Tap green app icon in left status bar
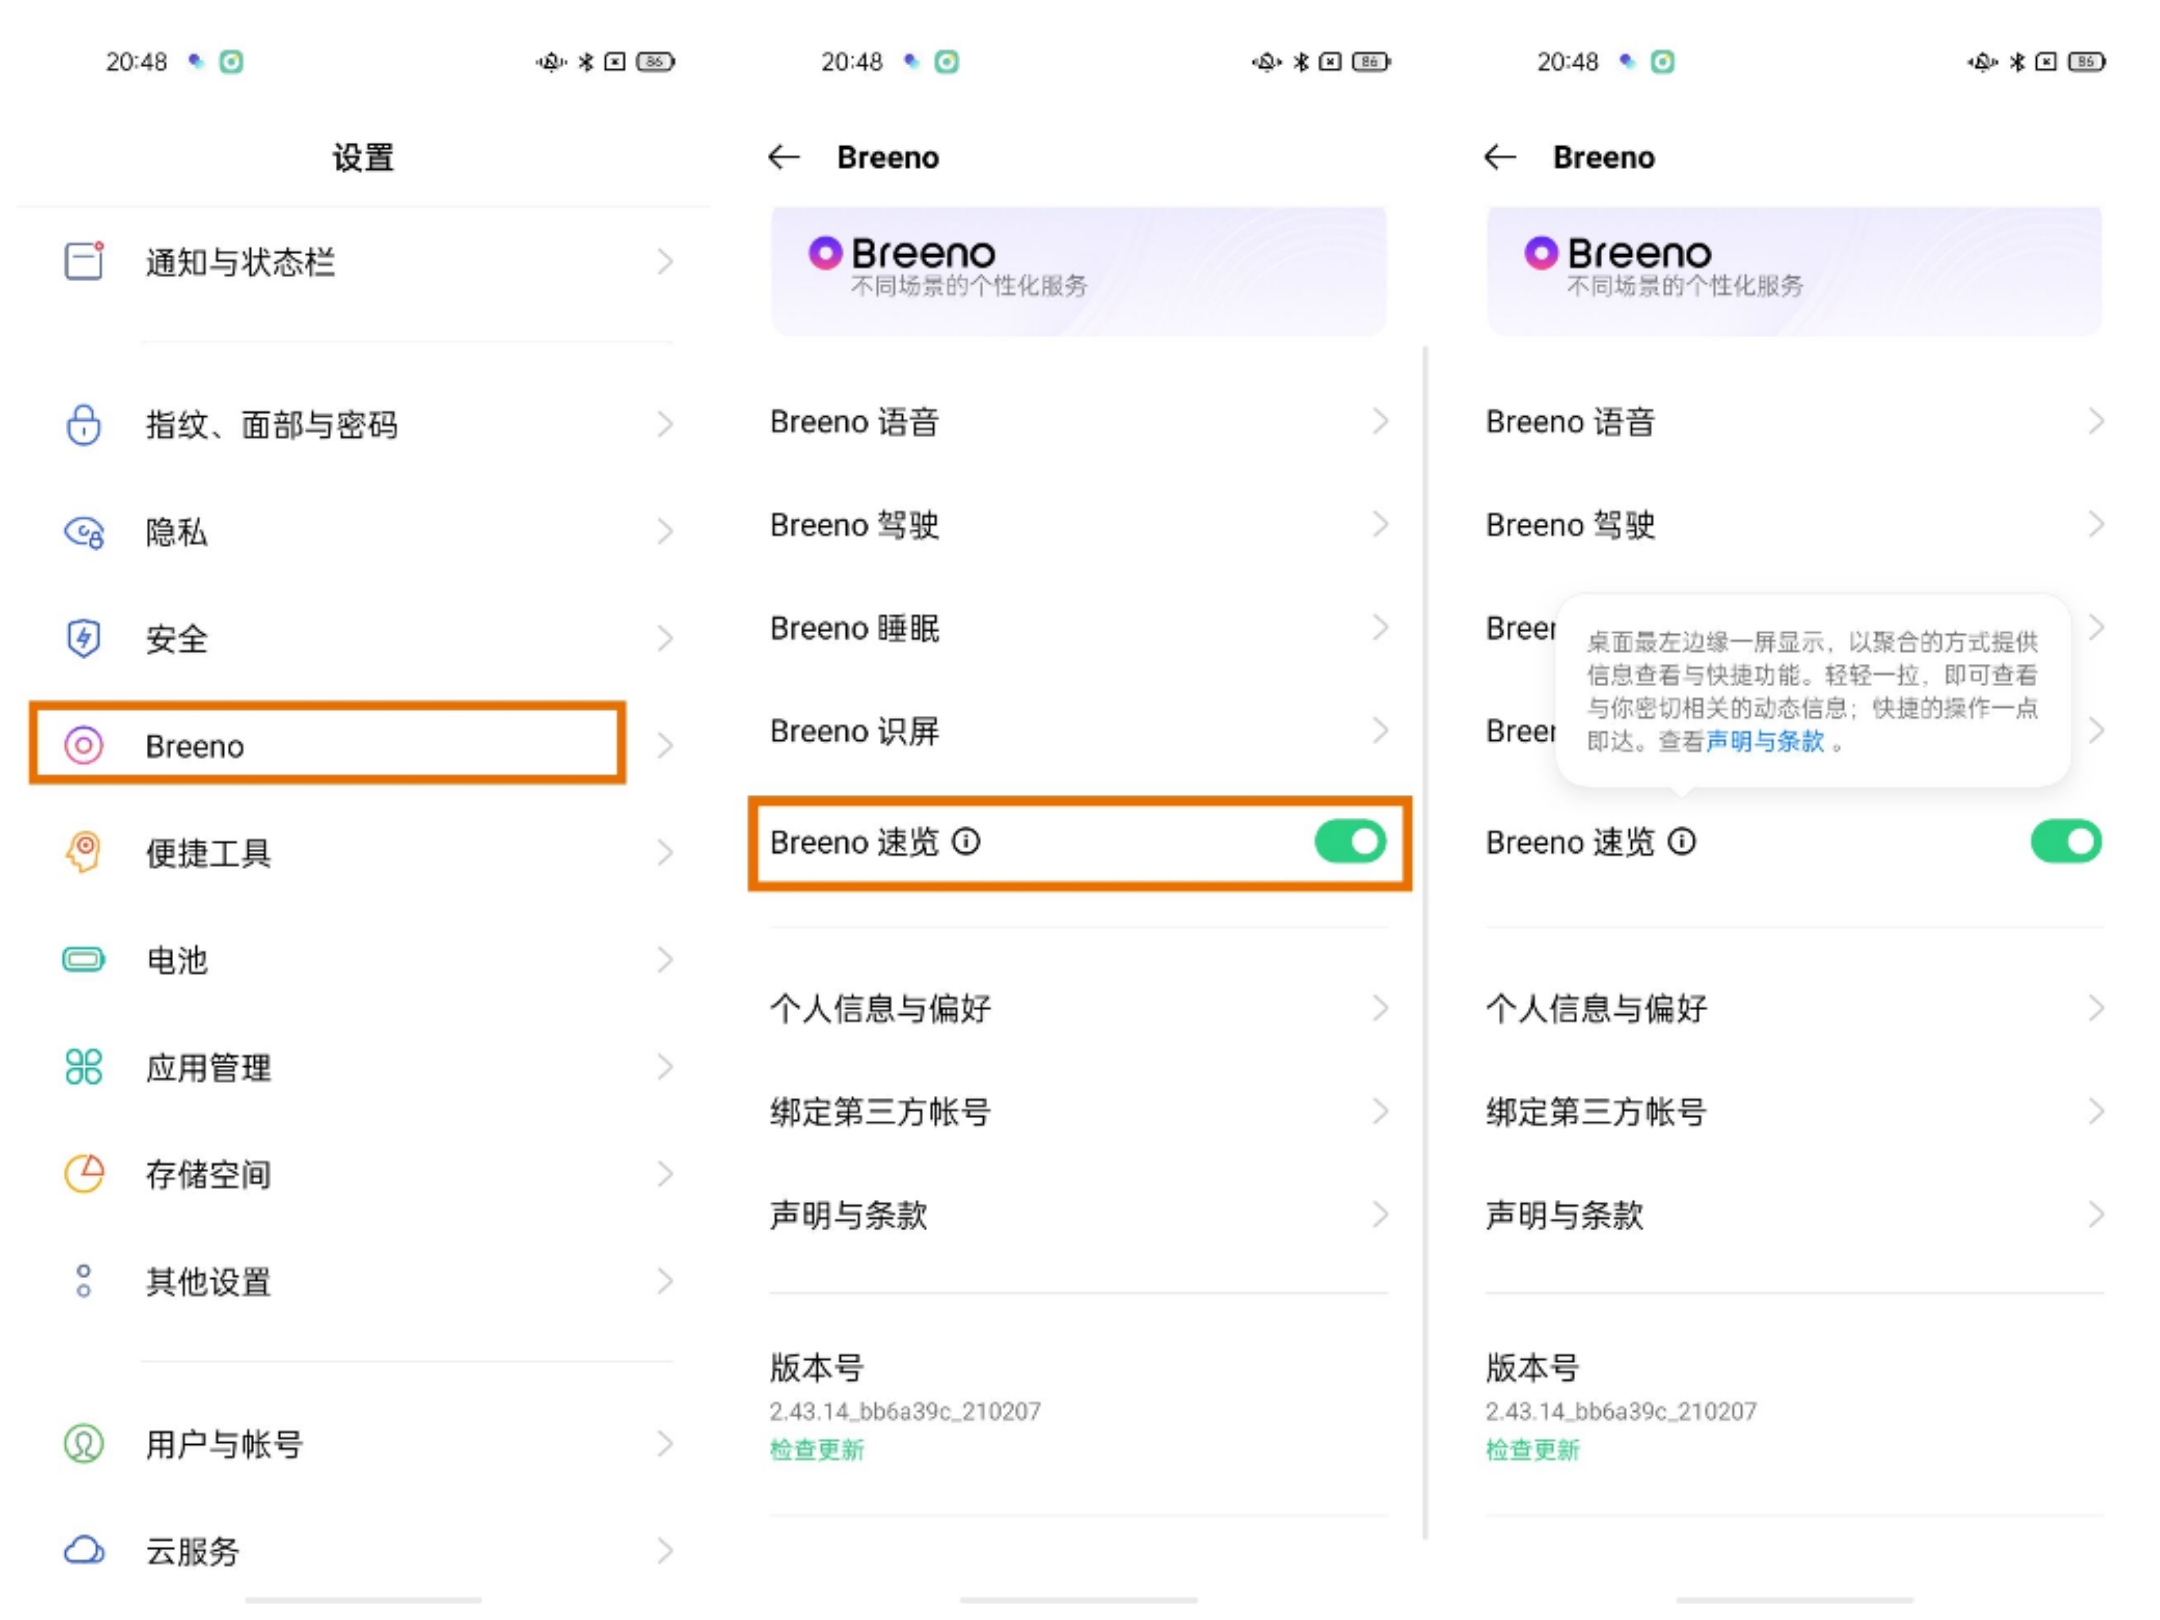The height and width of the screenshot is (1620, 2160). (x=231, y=62)
